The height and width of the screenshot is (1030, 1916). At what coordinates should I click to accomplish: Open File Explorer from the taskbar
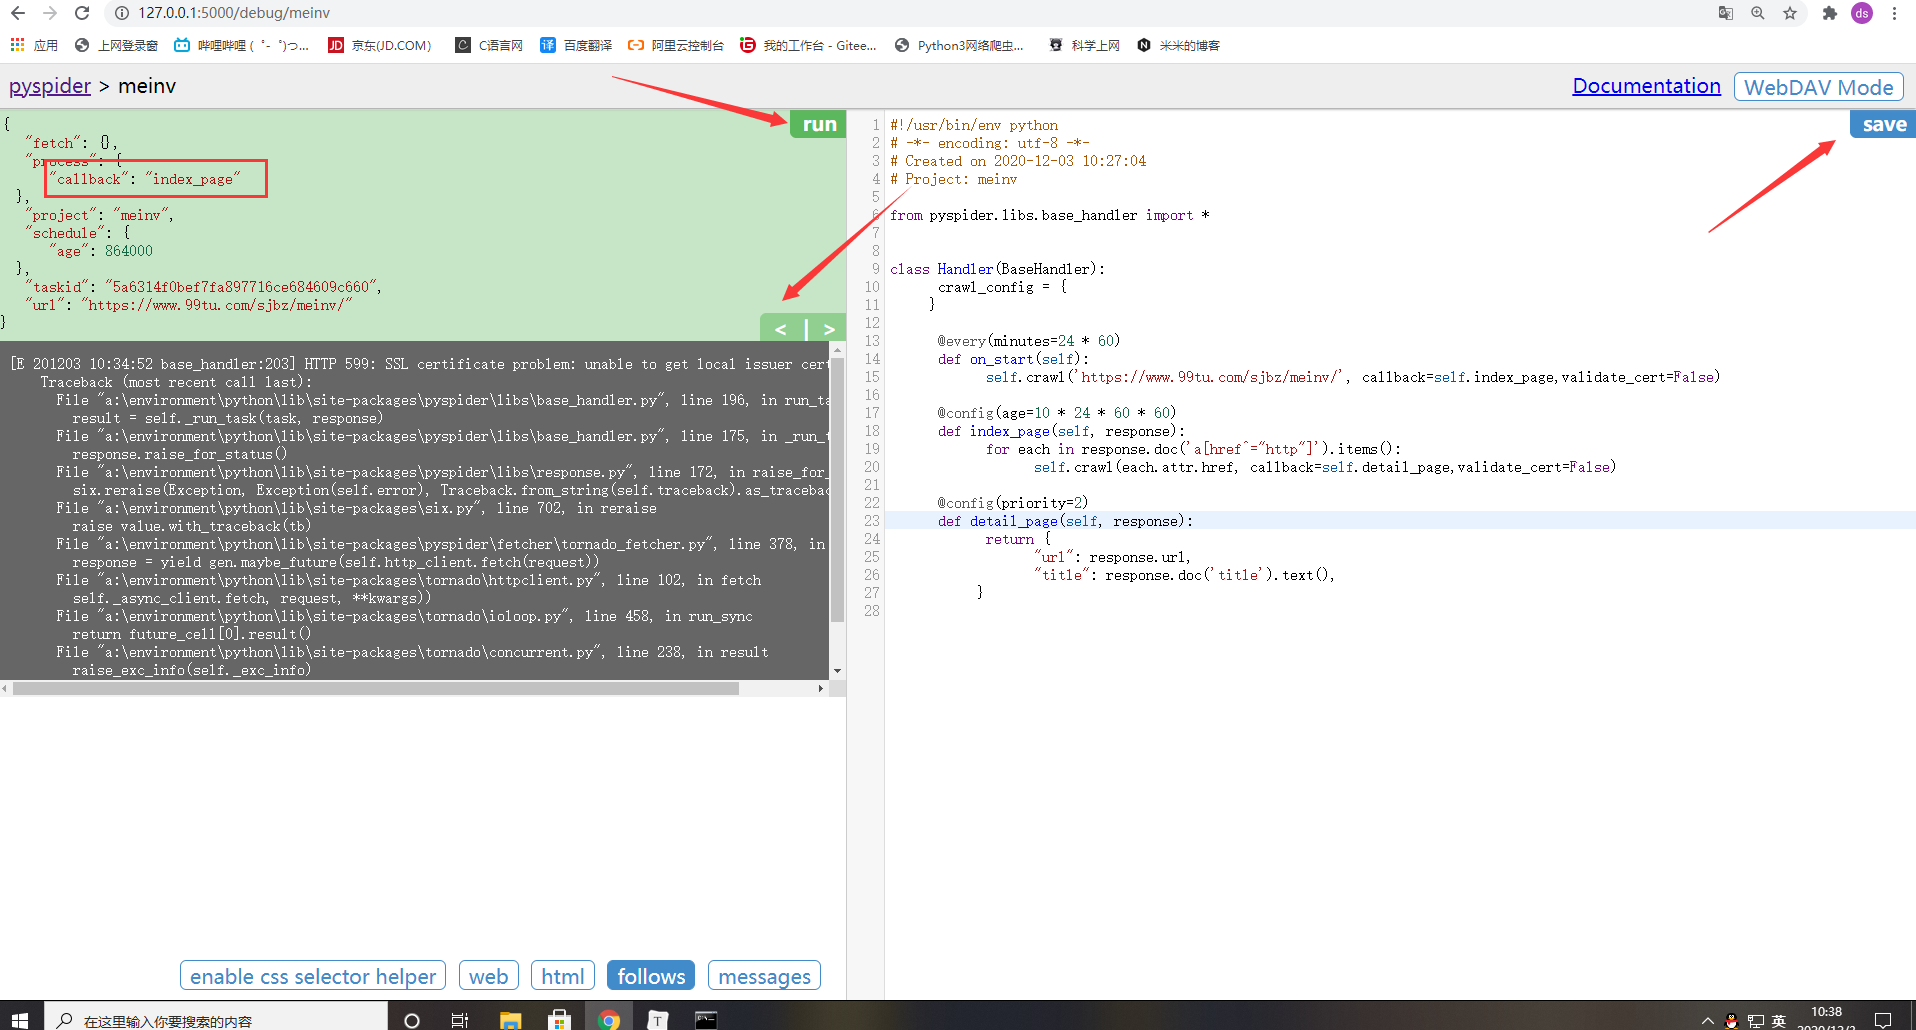510,1020
